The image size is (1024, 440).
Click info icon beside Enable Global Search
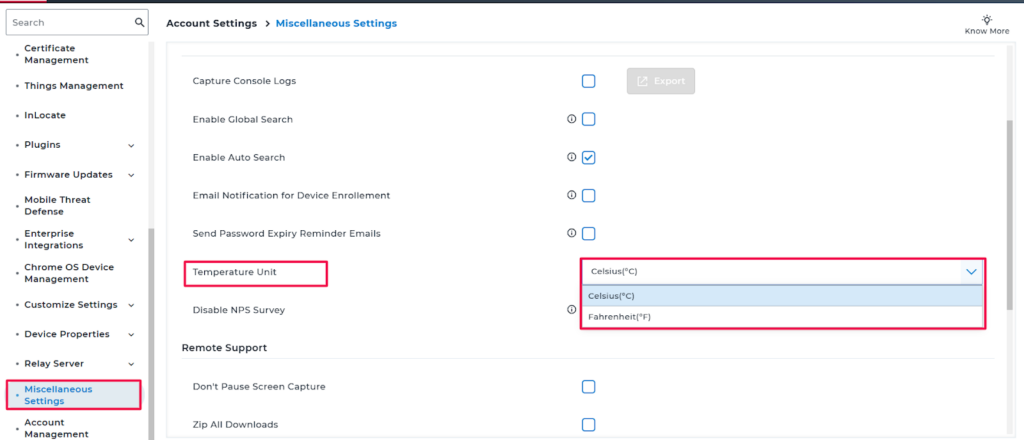coord(572,119)
